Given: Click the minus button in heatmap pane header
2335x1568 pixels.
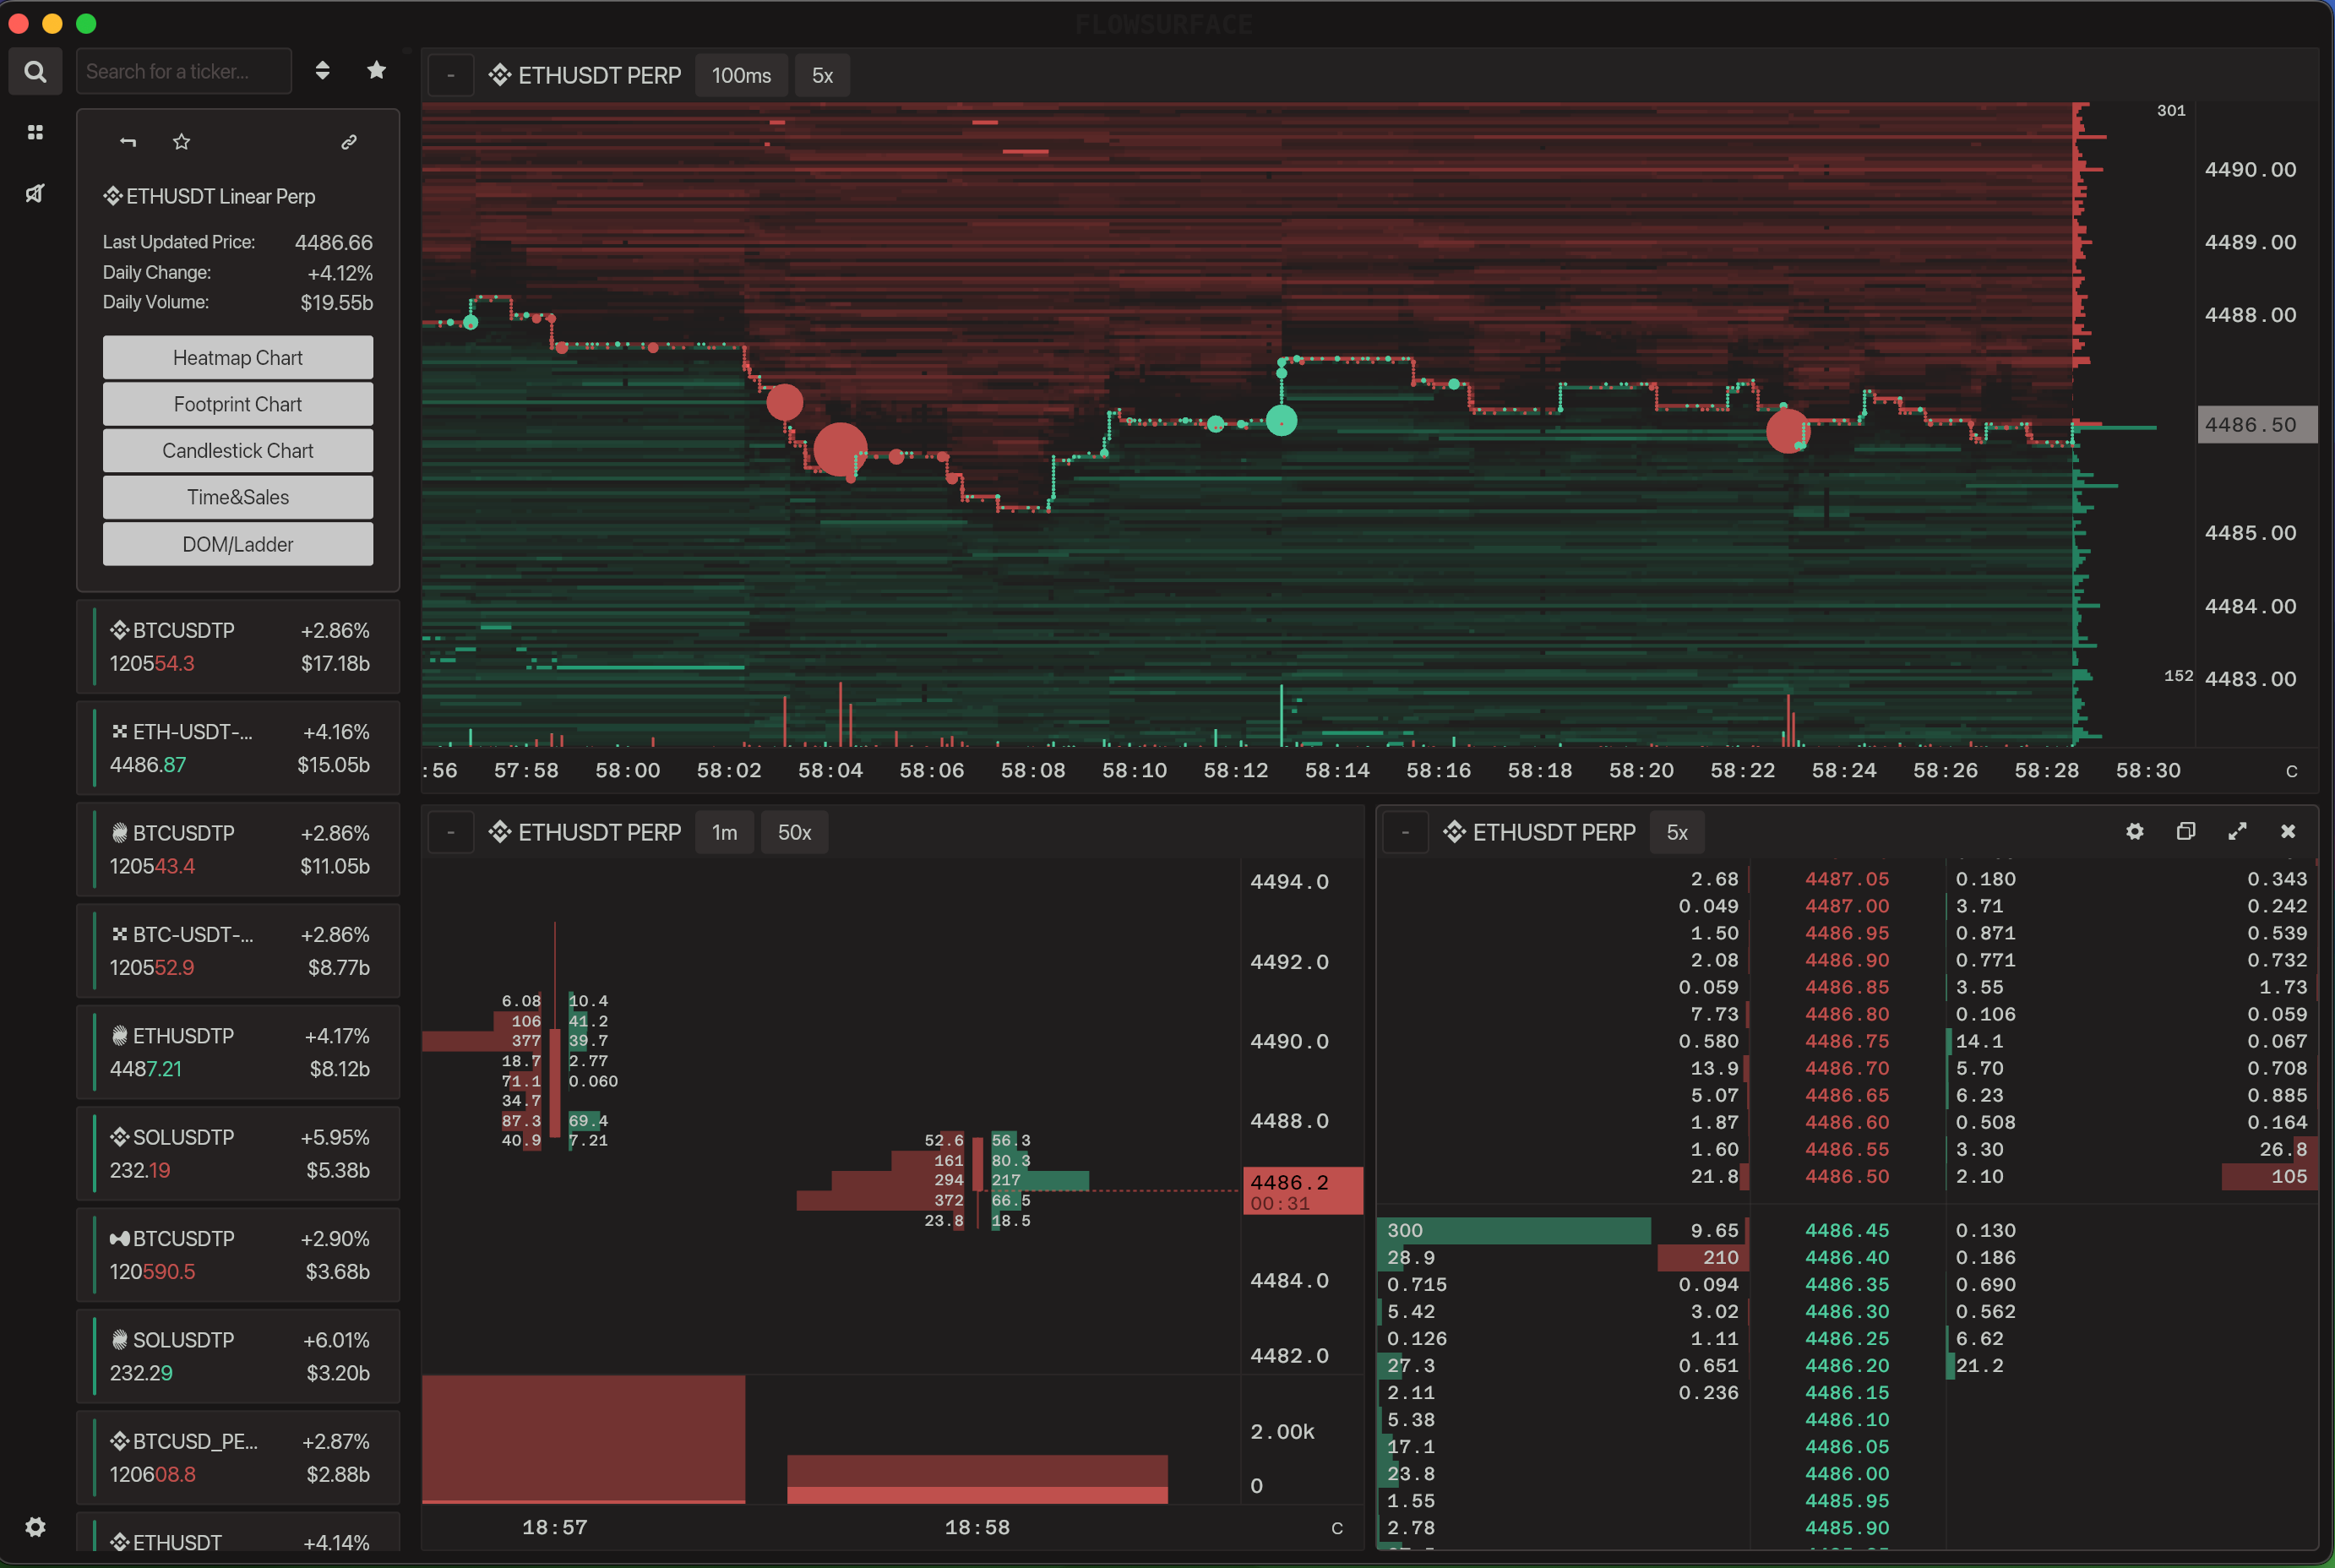Looking at the screenshot, I should coord(451,75).
